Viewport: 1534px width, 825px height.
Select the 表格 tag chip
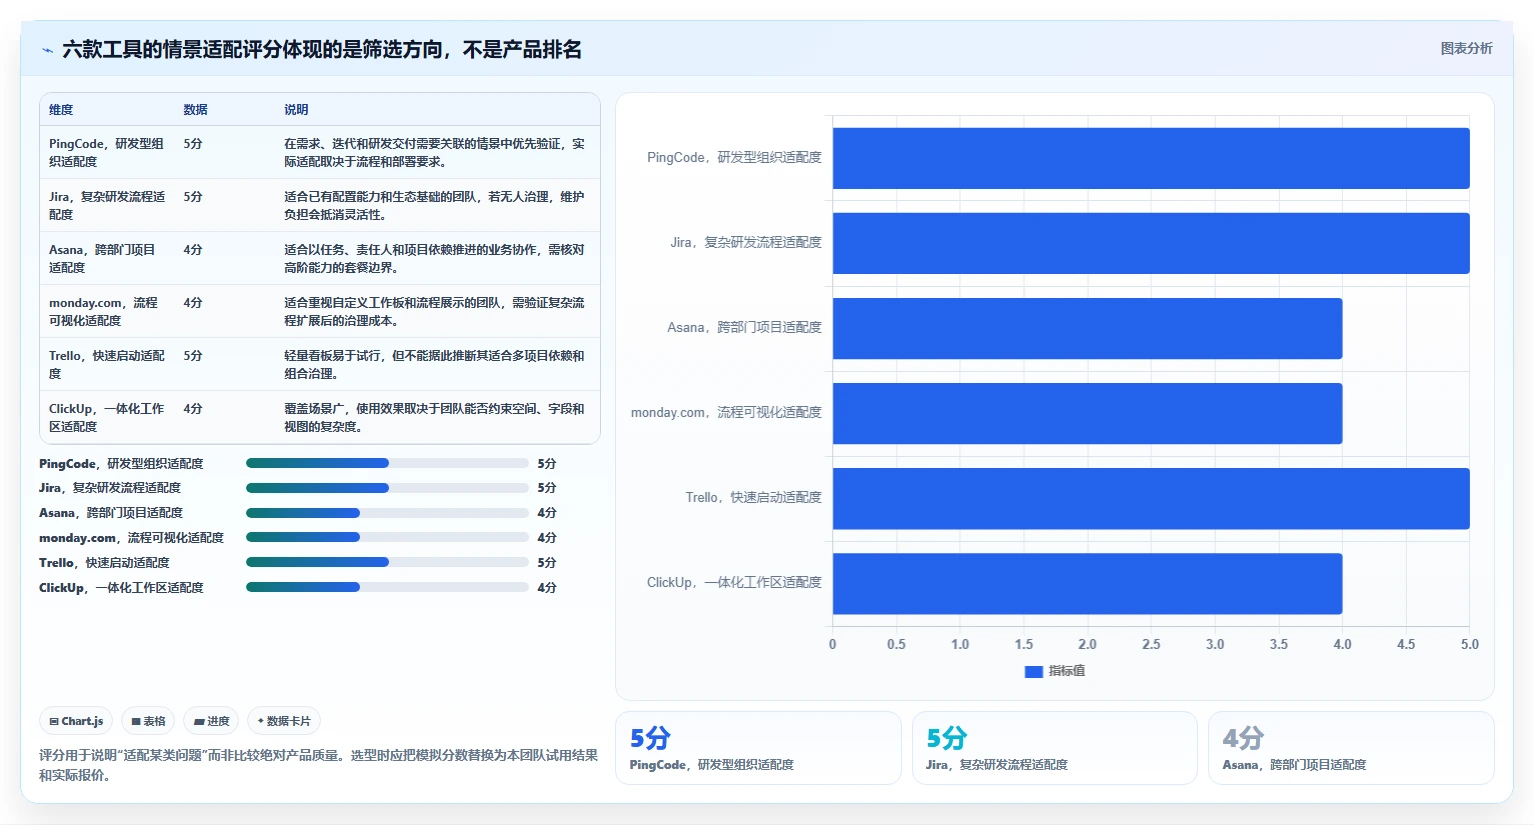(x=148, y=721)
